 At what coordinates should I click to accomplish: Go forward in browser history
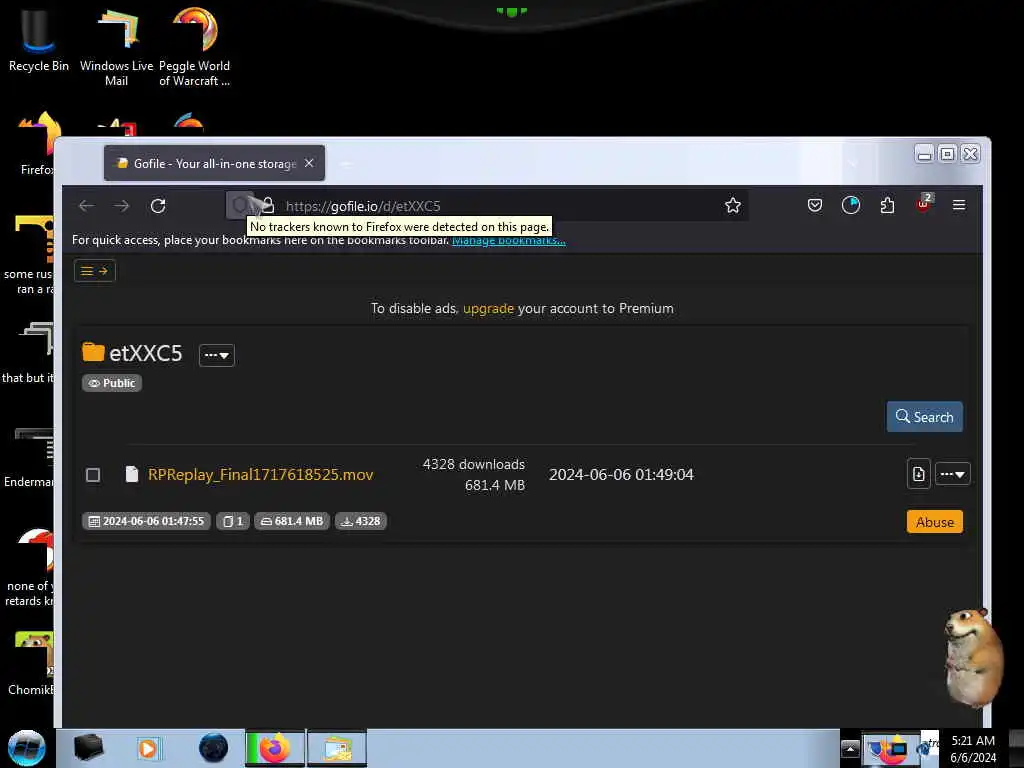pyautogui.click(x=121, y=206)
